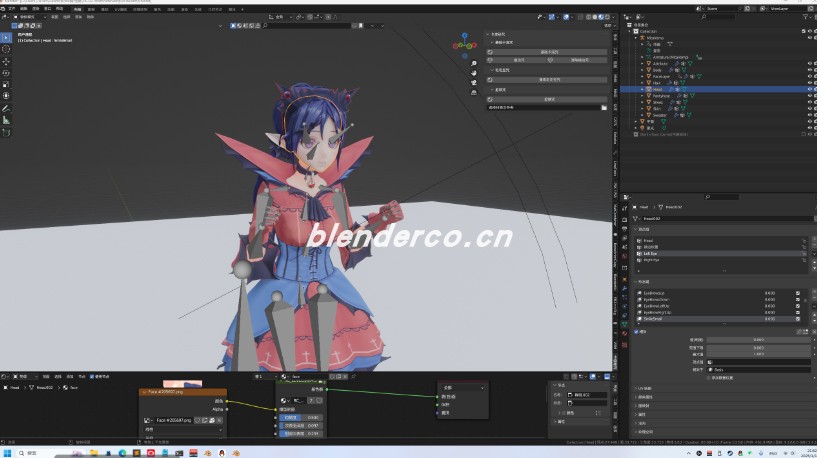
Task: Open the shader node output target dropdown
Action: click(x=463, y=388)
